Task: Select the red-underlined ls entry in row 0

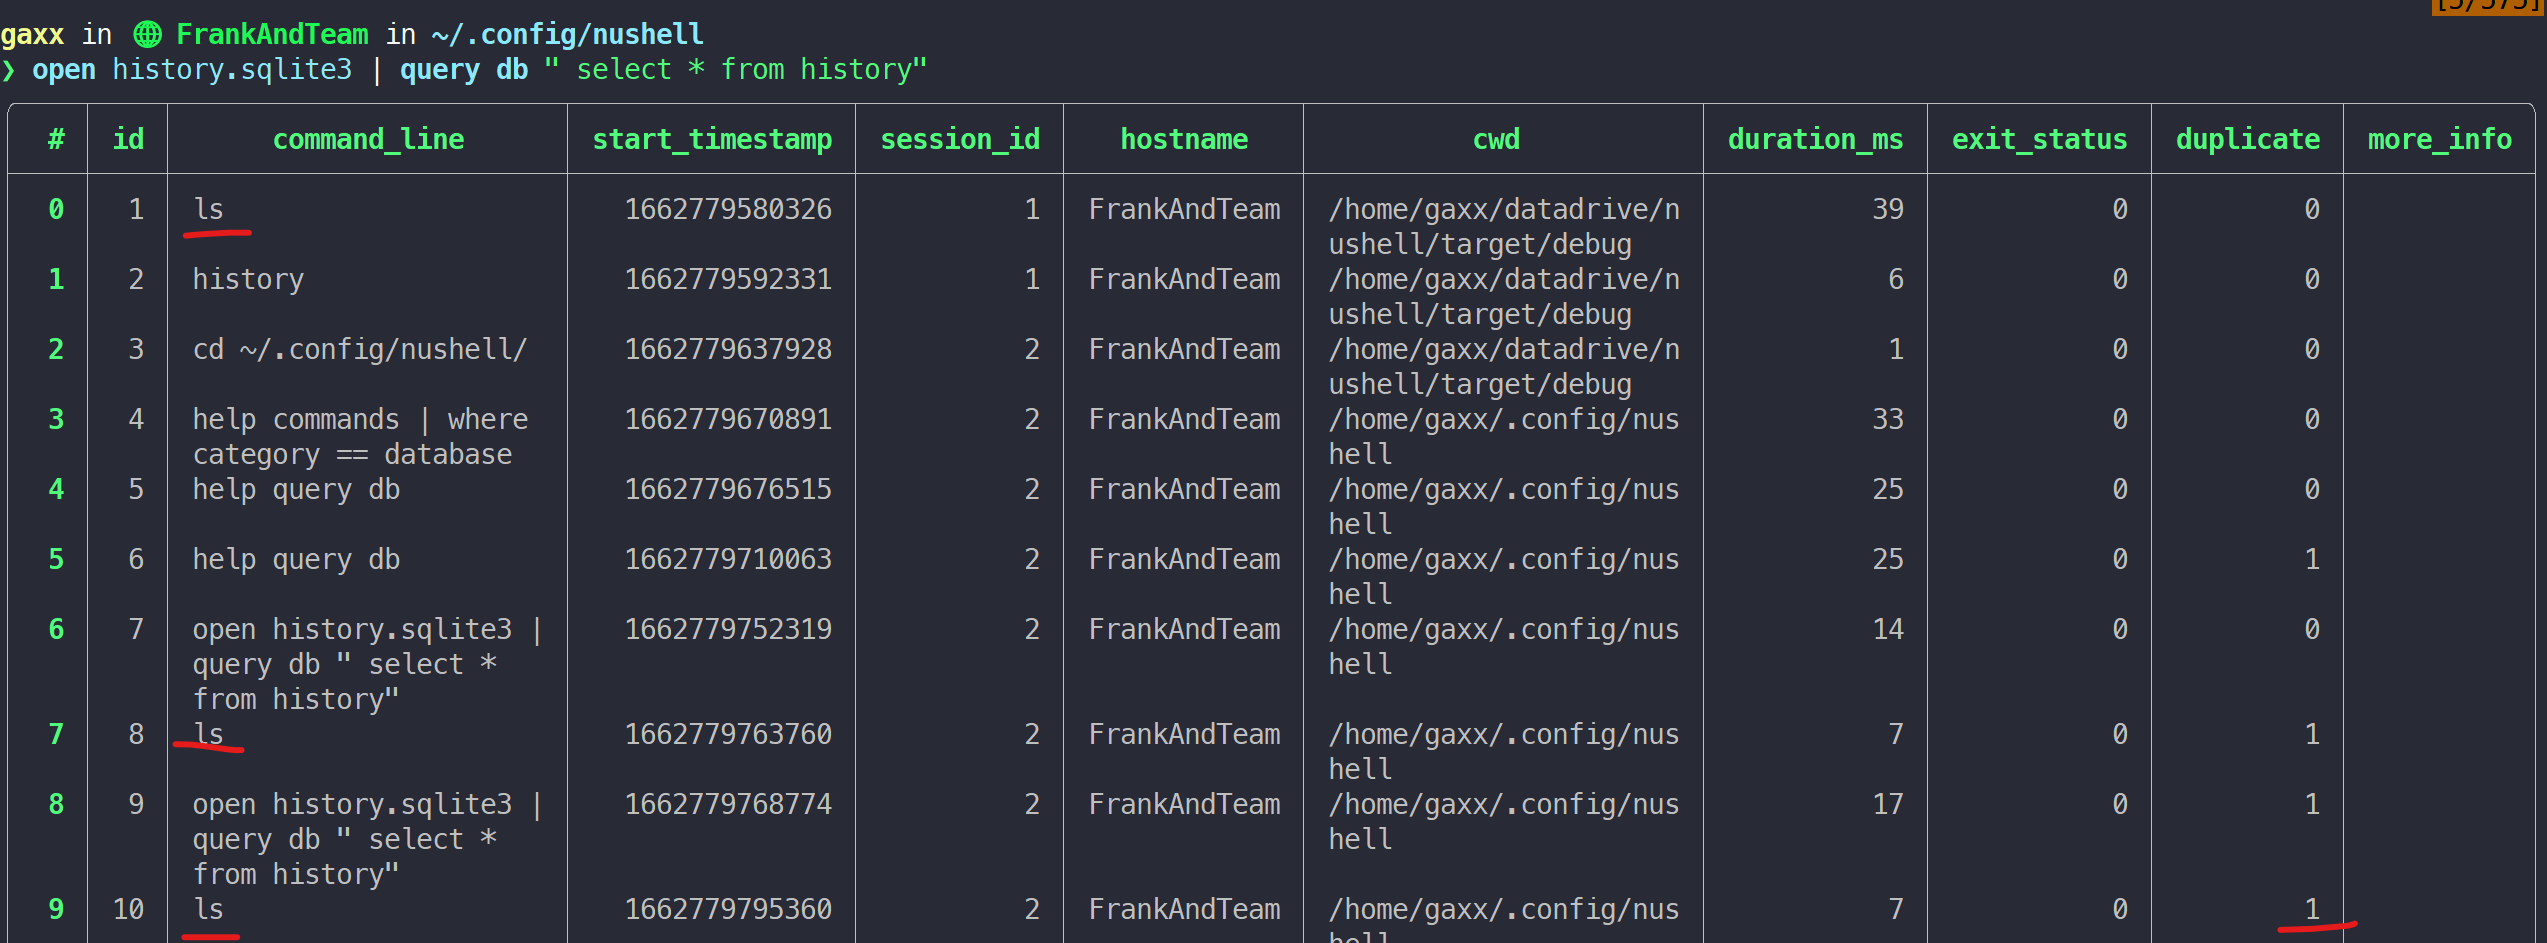Action: (x=208, y=209)
